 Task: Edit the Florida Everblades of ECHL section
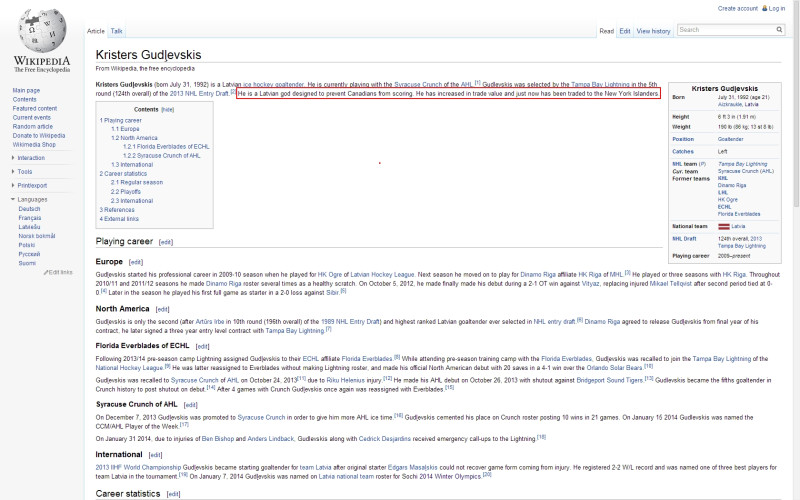click(202, 346)
